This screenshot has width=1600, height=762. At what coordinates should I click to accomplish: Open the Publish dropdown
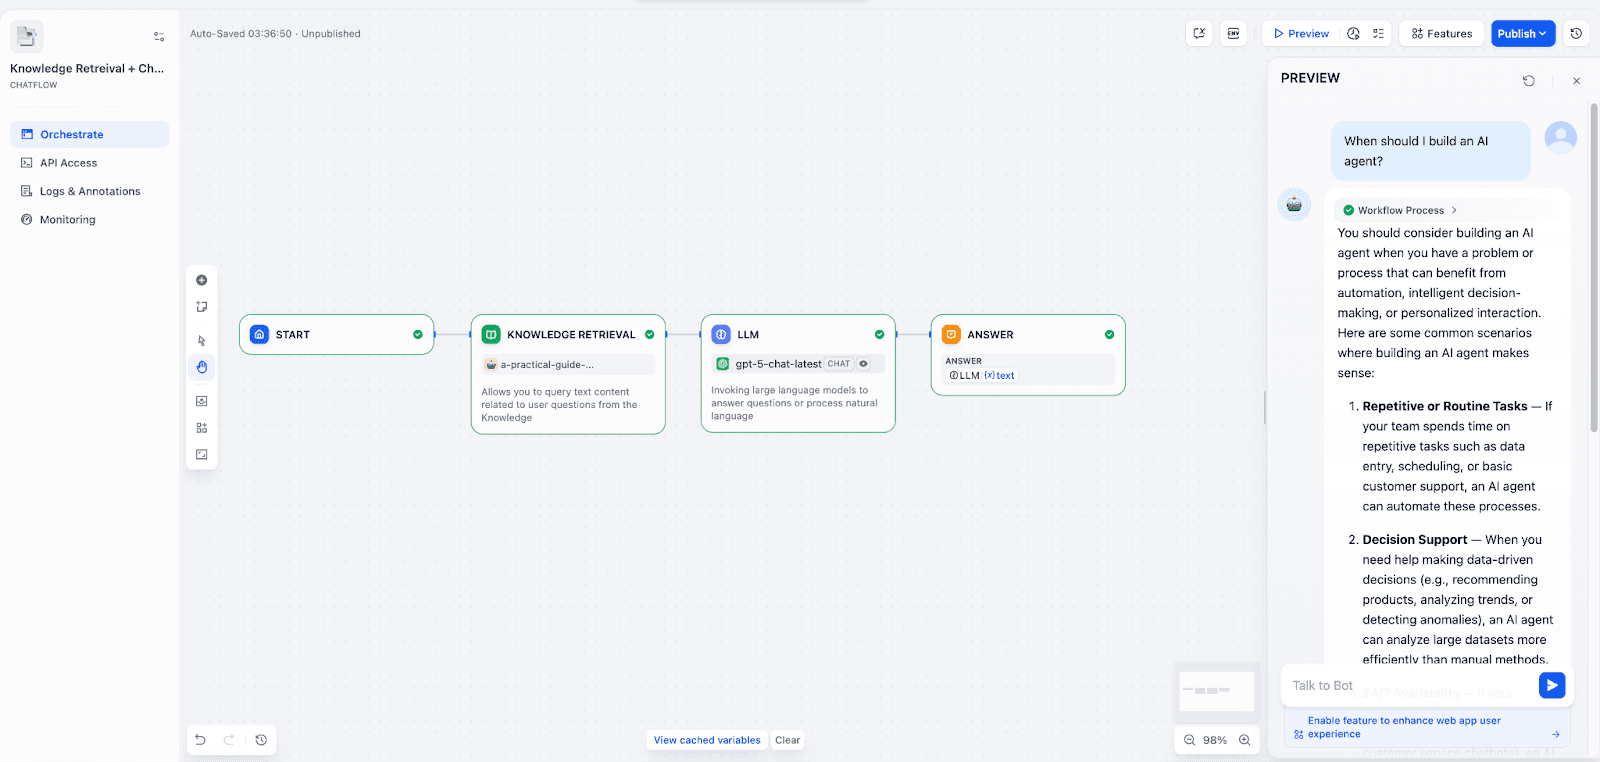tap(1522, 33)
